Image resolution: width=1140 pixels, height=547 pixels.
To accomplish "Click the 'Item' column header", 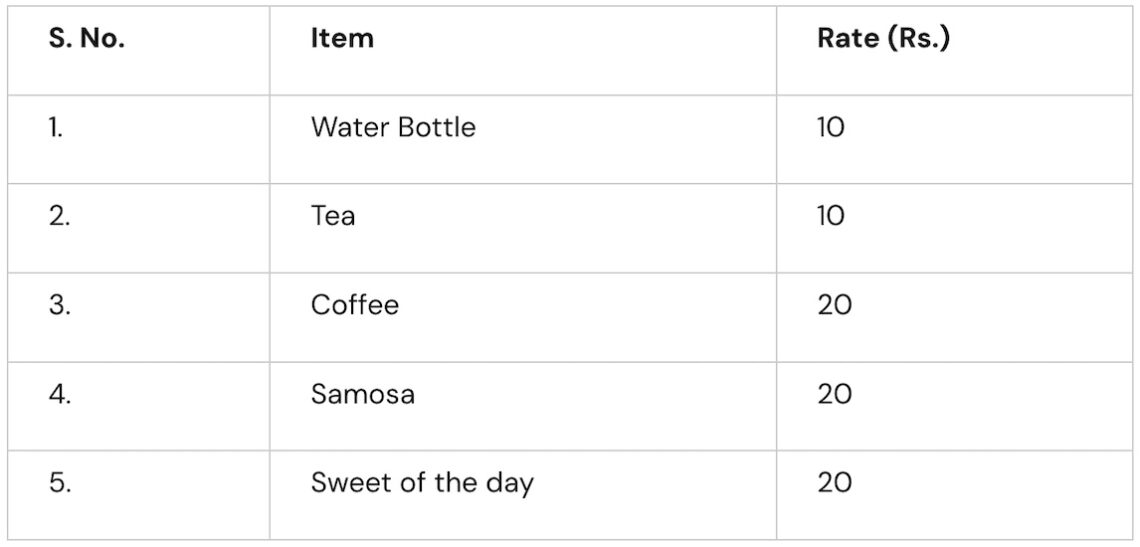I will point(342,39).
